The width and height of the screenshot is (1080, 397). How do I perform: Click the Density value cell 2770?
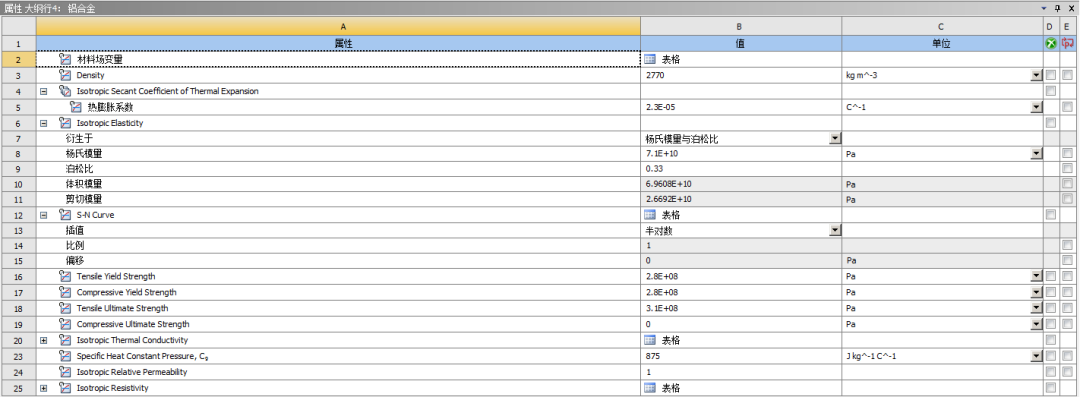click(740, 75)
